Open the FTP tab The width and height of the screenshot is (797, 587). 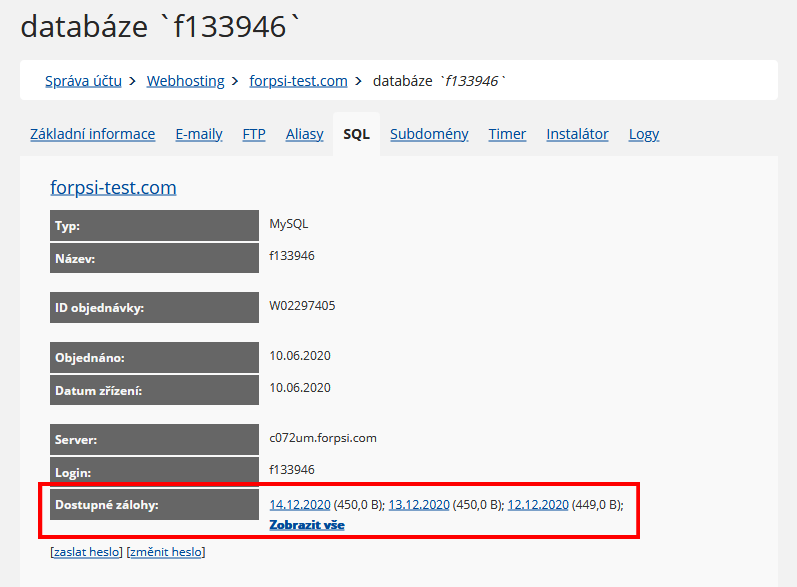(254, 134)
